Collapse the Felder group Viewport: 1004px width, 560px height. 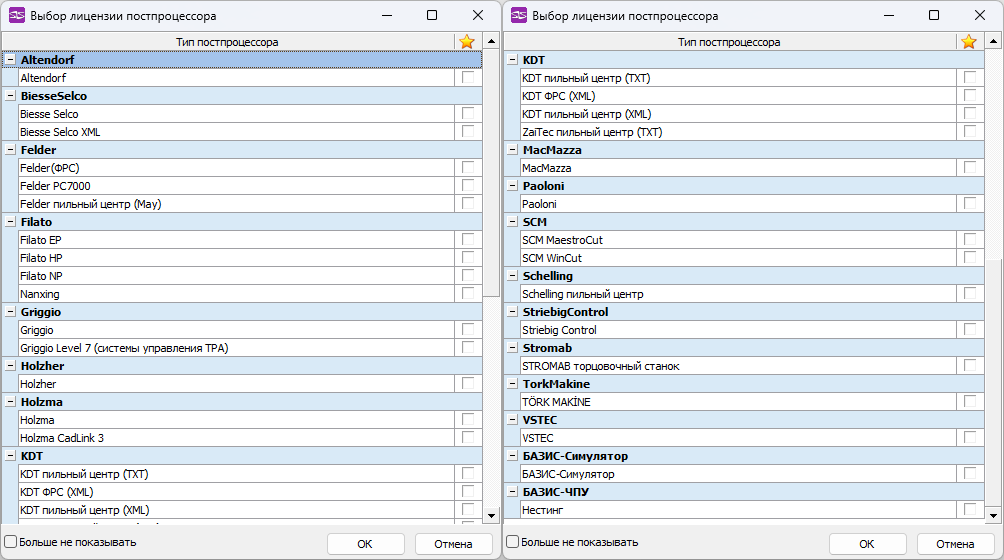10,150
